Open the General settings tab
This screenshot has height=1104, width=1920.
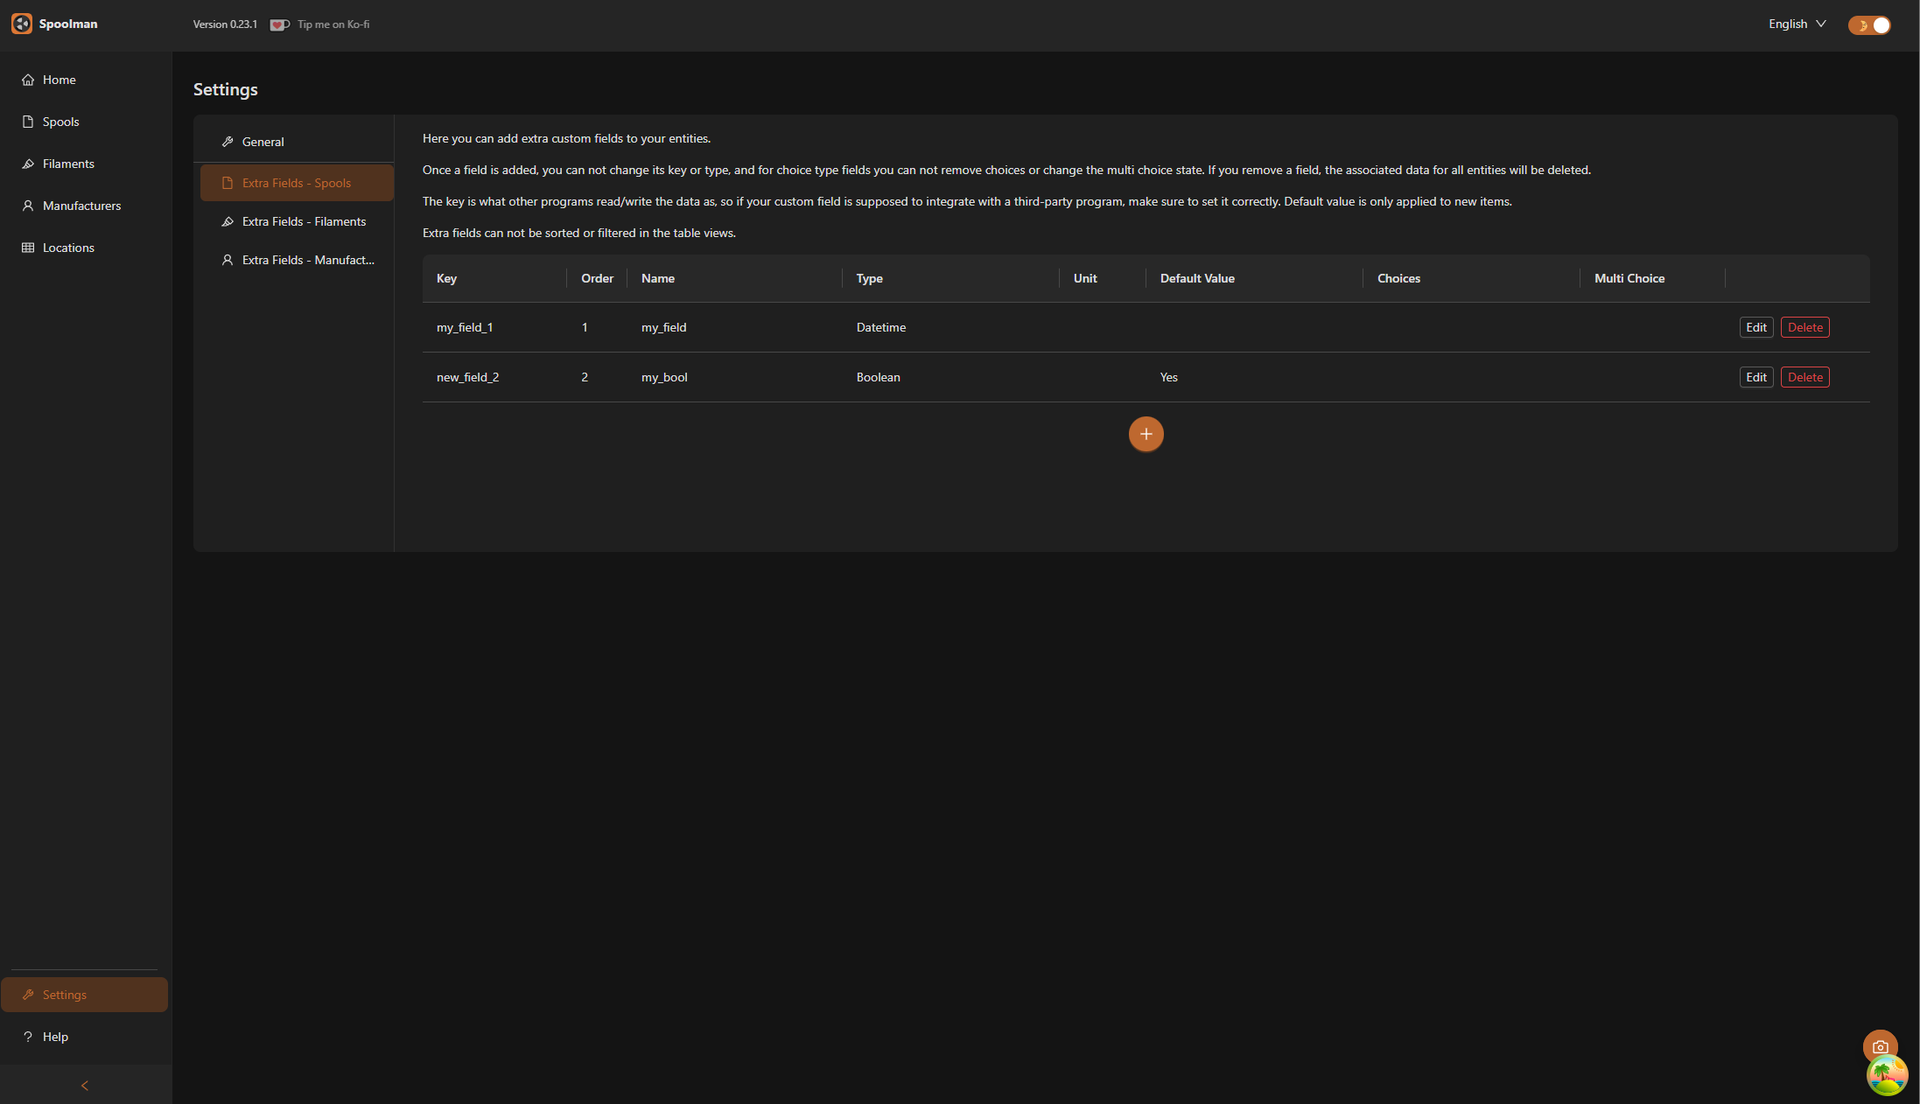tap(296, 142)
